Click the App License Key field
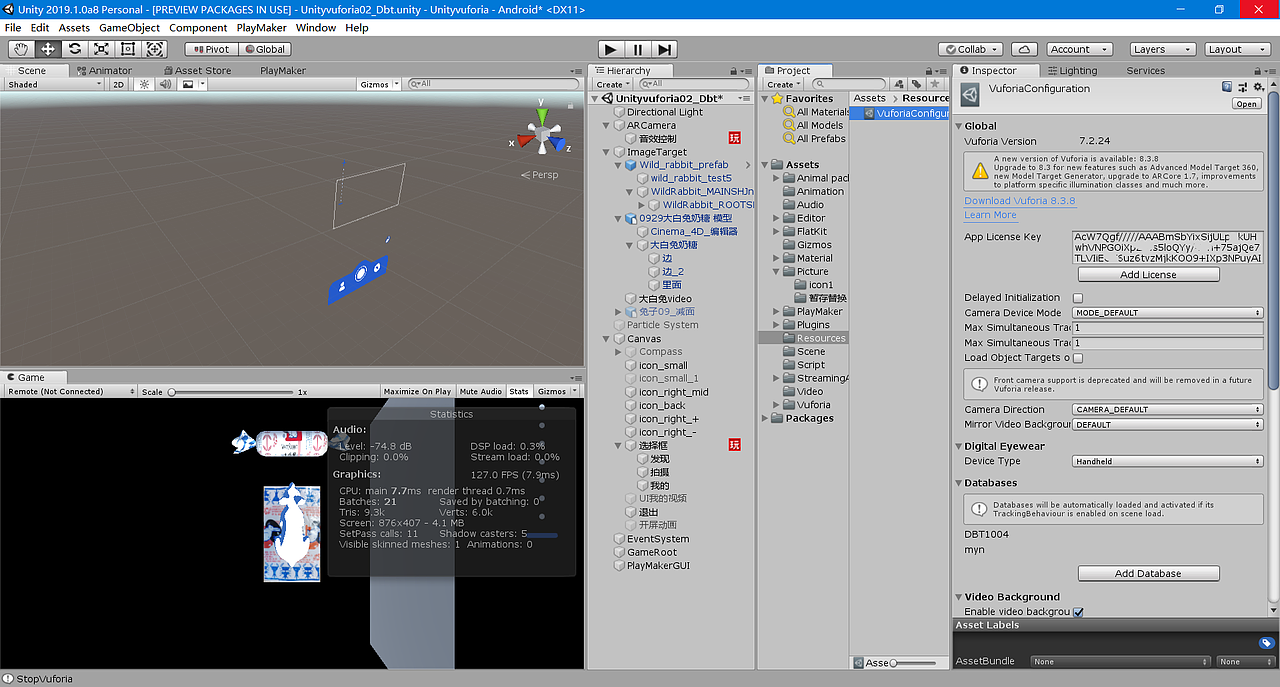The image size is (1280, 687). click(1168, 248)
